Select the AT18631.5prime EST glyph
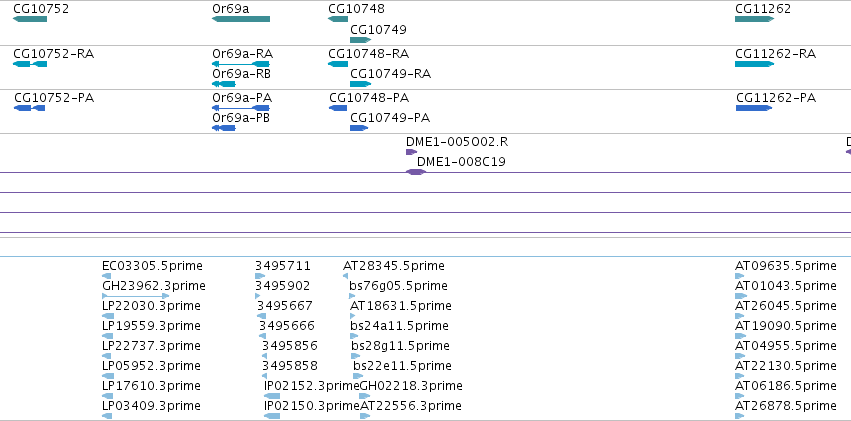 coord(353,316)
